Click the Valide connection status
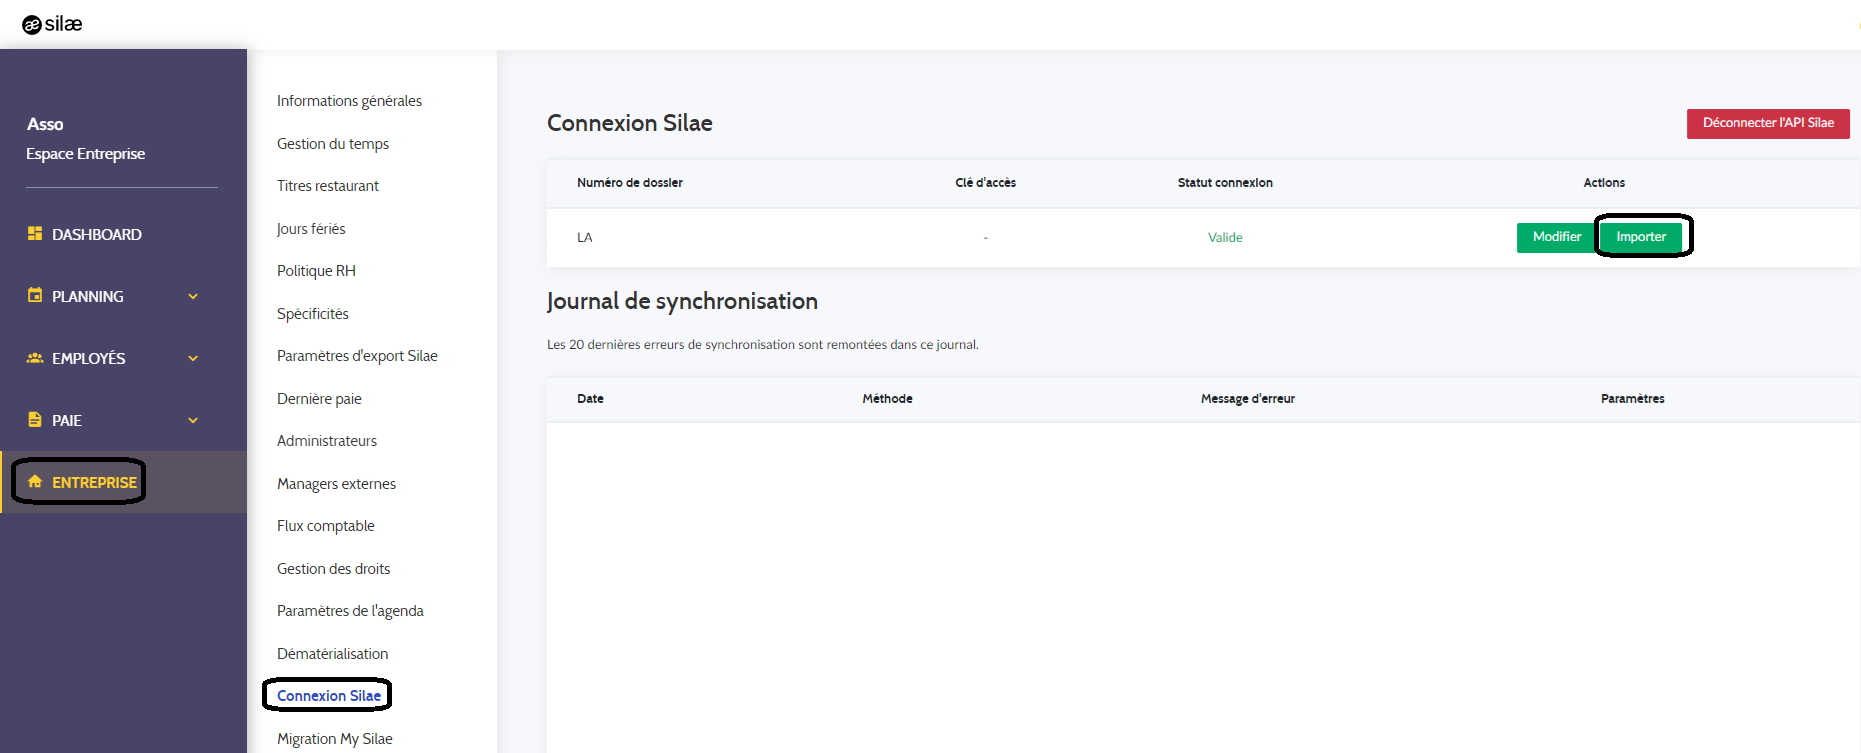The image size is (1861, 753). pyautogui.click(x=1225, y=238)
